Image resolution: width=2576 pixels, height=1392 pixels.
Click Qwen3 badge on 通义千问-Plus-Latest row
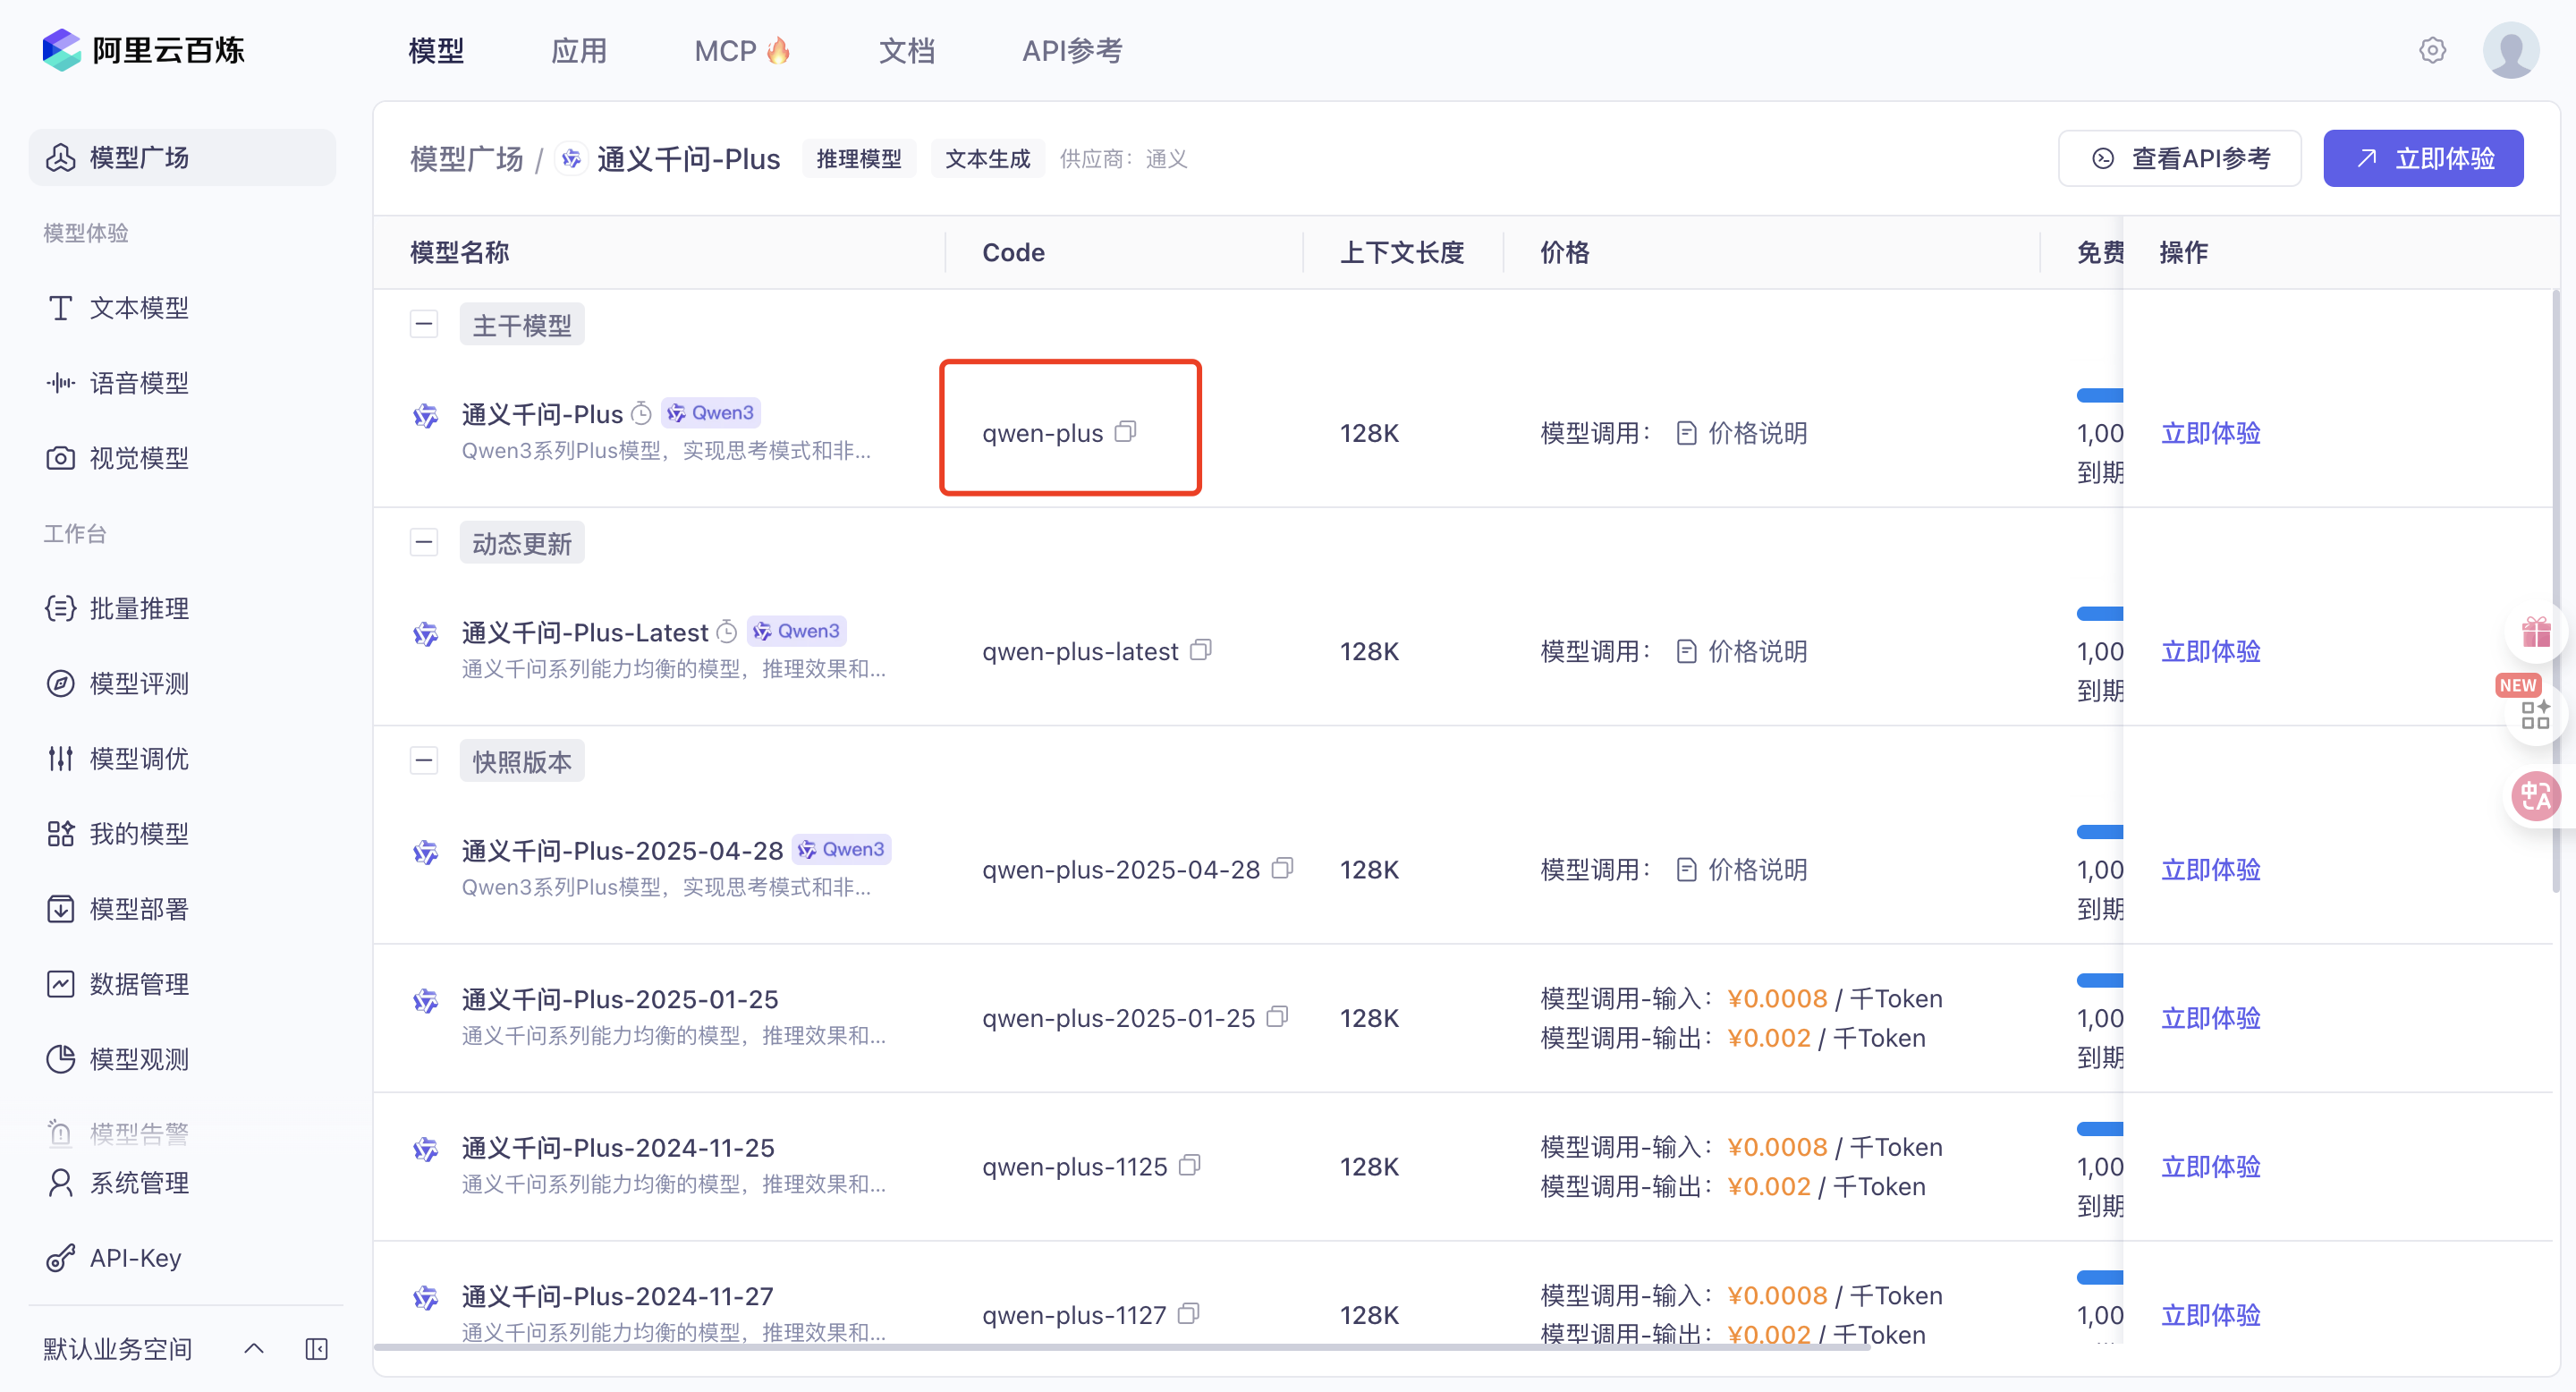[797, 631]
